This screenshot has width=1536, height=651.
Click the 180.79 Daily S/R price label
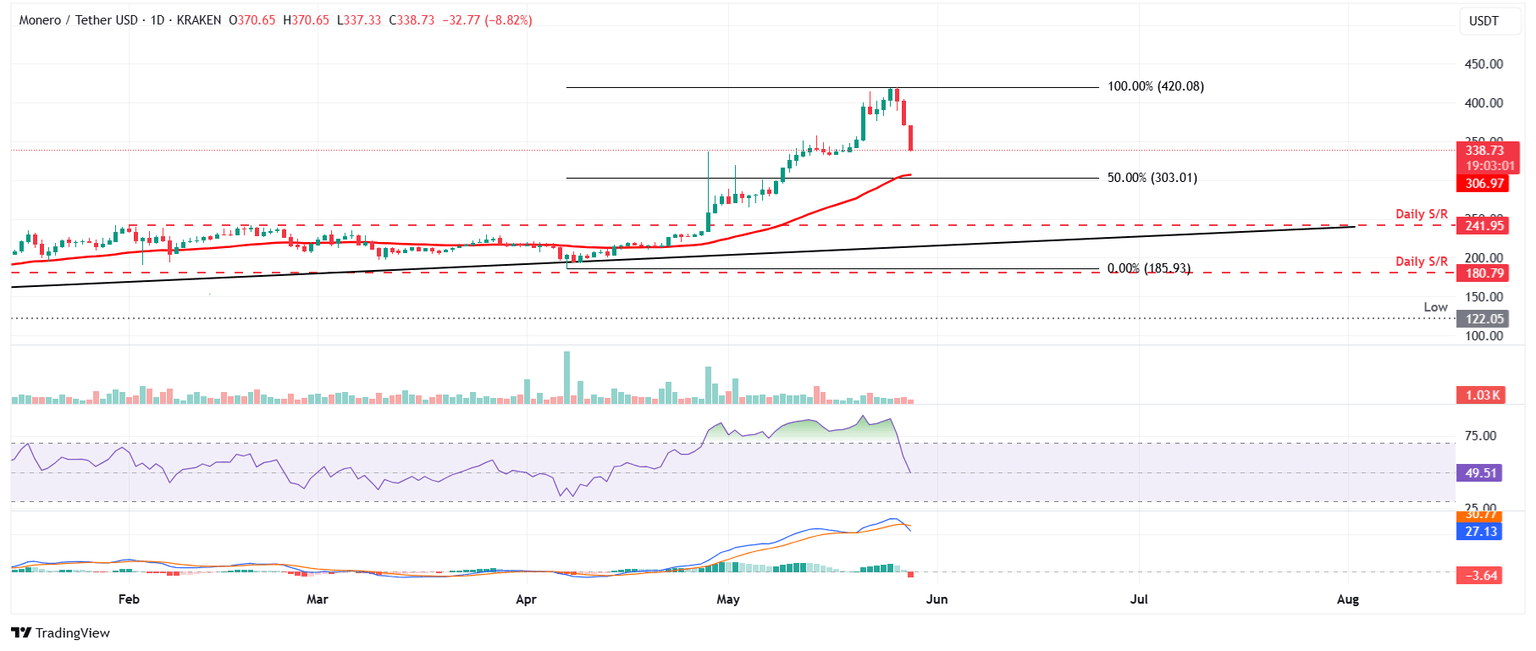click(1483, 272)
